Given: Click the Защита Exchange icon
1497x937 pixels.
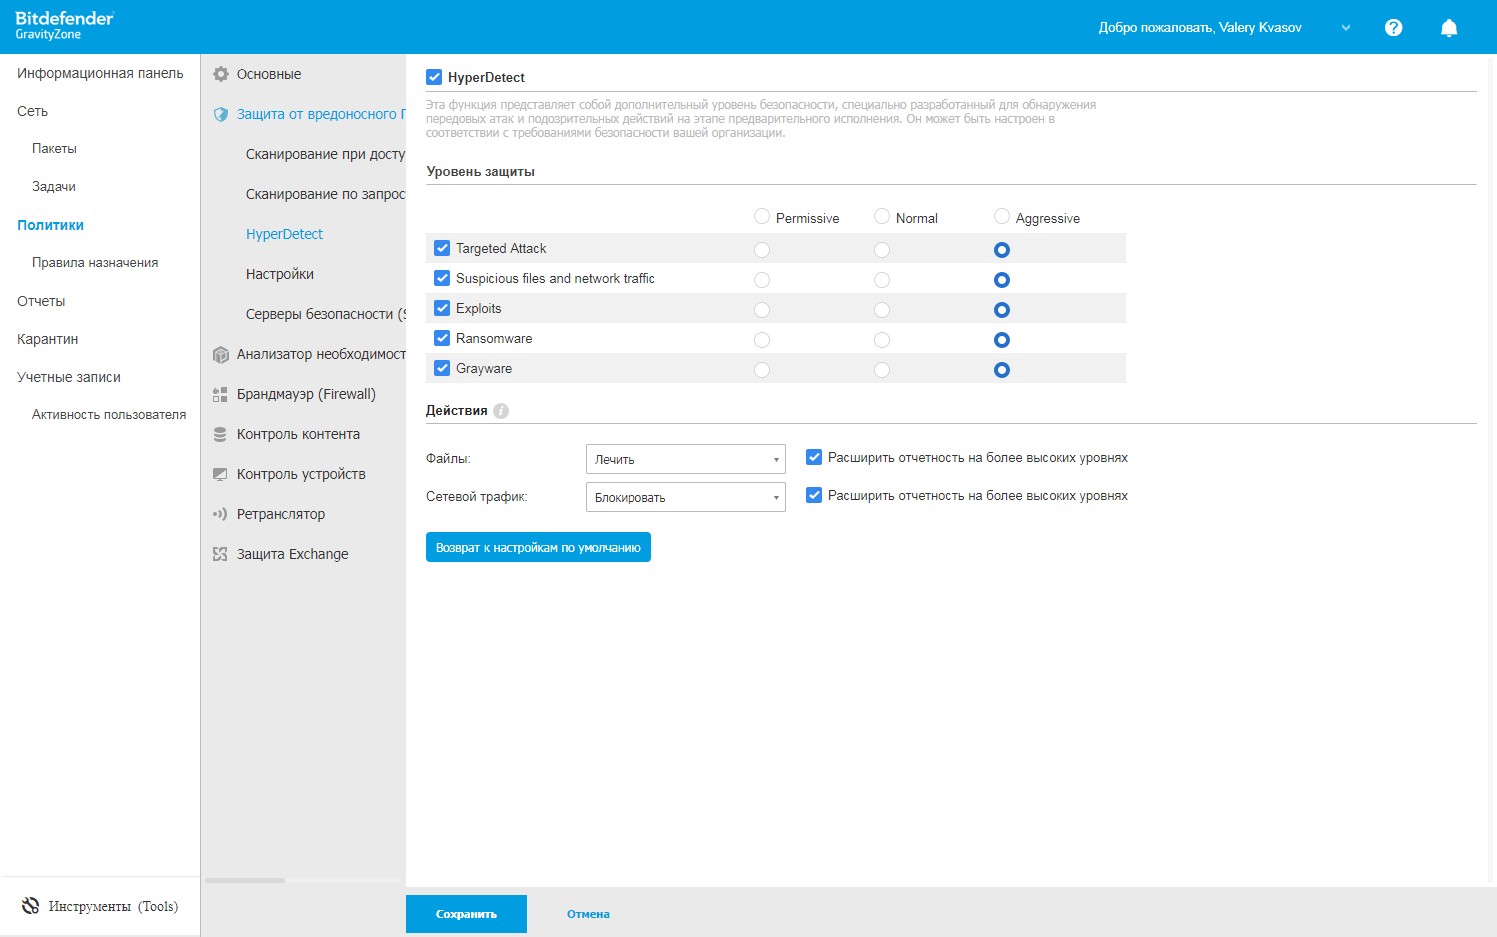Looking at the screenshot, I should point(221,555).
